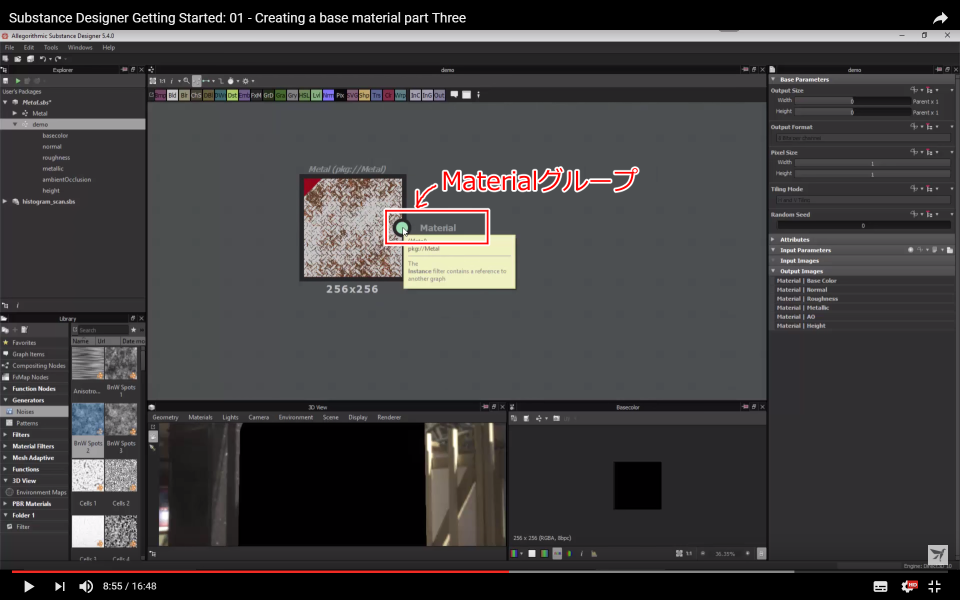Toggle the highlighted link display mode button
This screenshot has width=960, height=600.
pyautogui.click(x=197, y=81)
